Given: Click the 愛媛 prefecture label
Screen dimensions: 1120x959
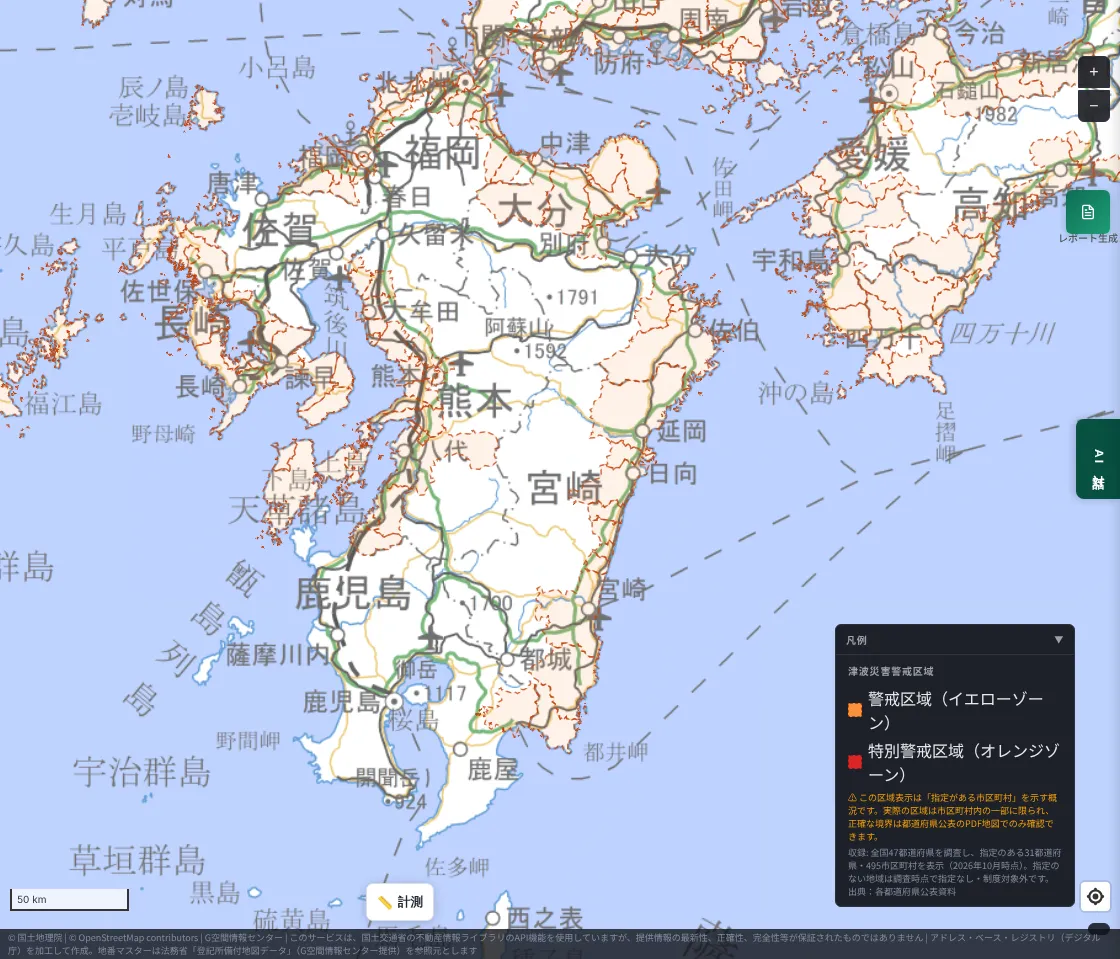Looking at the screenshot, I should [x=872, y=154].
